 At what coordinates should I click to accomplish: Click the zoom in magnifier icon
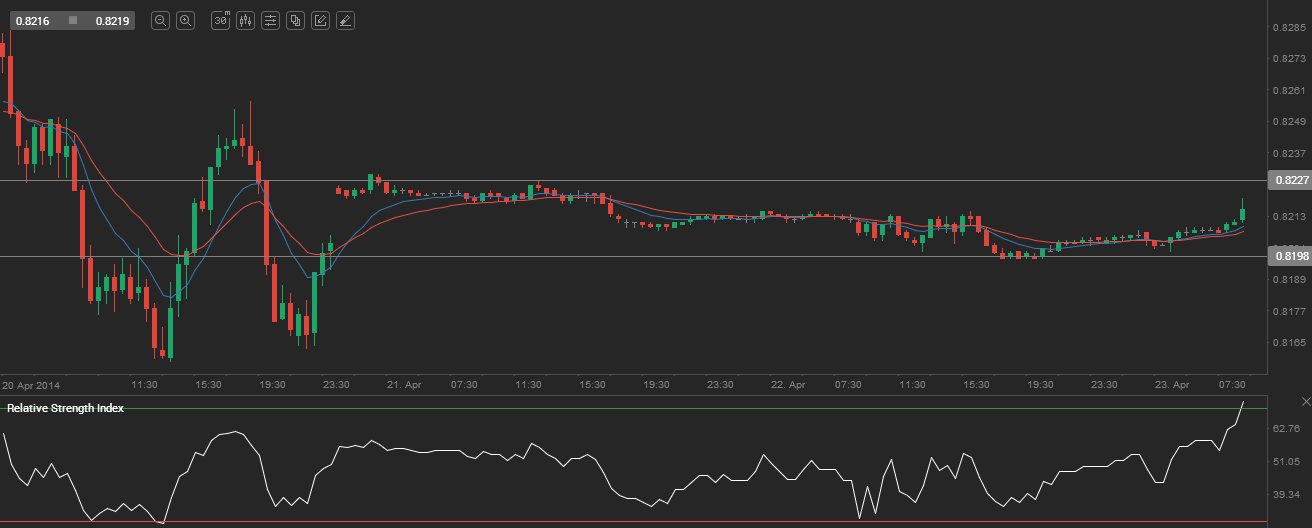pos(185,20)
